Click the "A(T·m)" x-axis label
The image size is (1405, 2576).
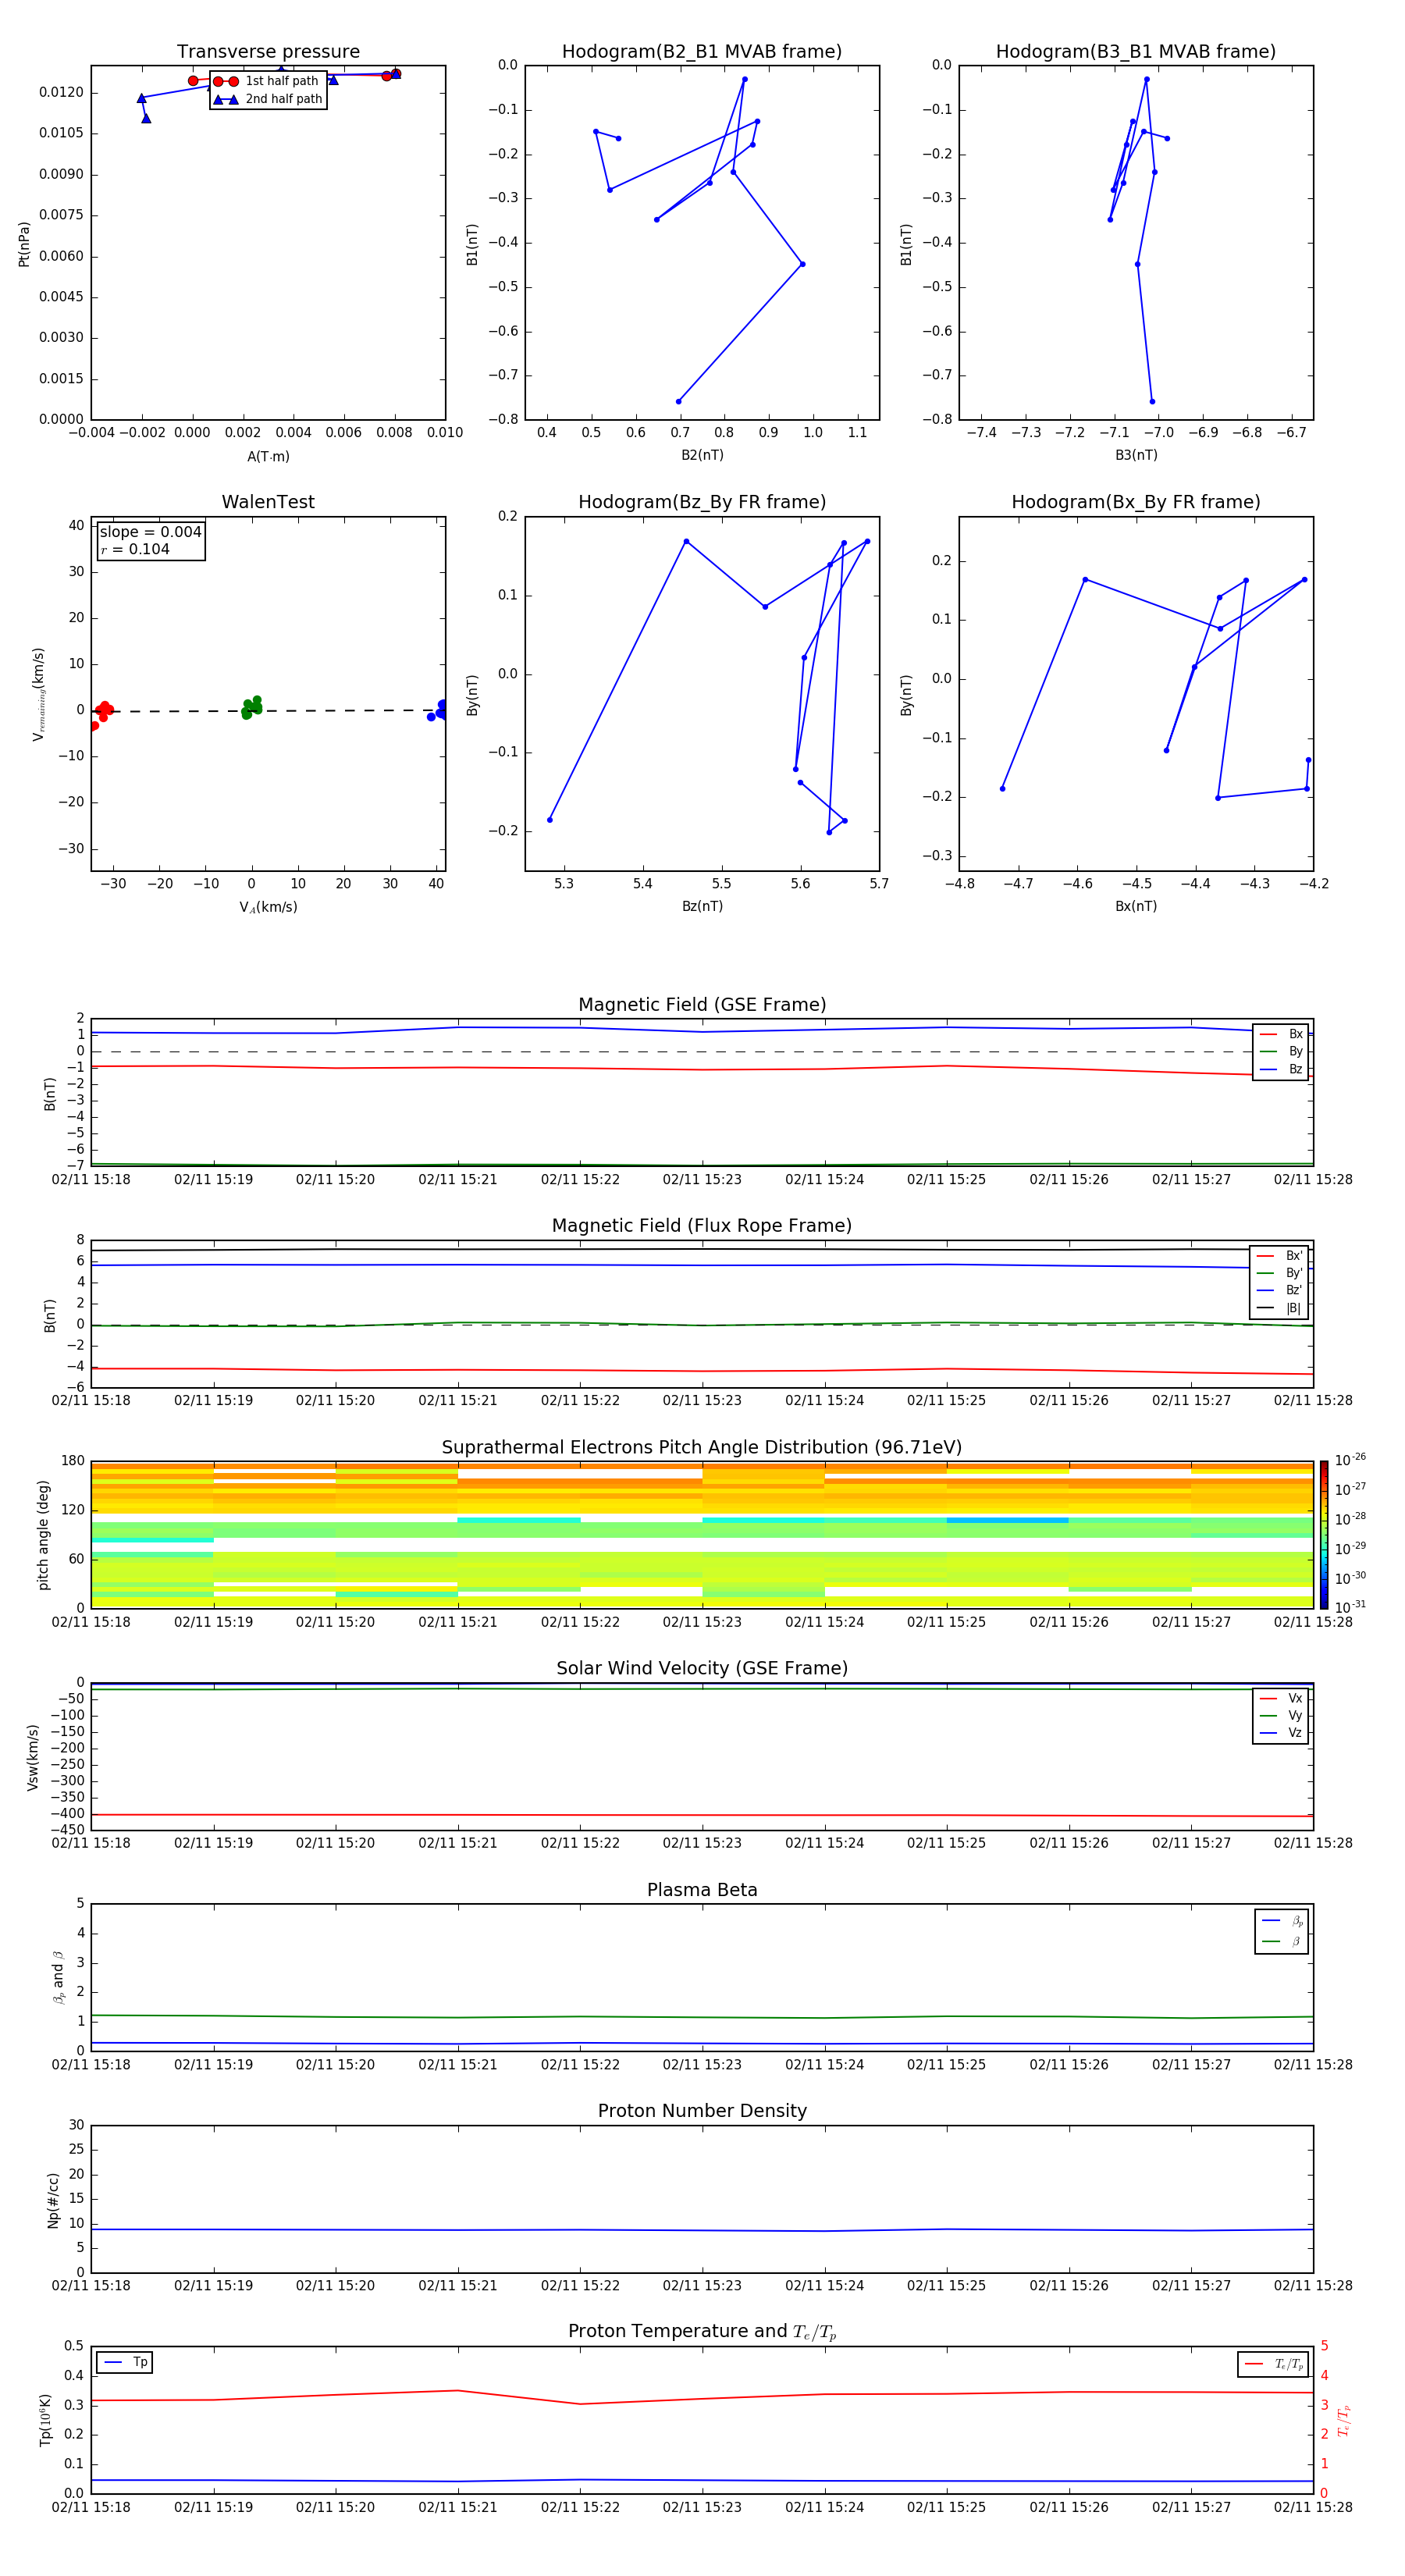pyautogui.click(x=268, y=457)
